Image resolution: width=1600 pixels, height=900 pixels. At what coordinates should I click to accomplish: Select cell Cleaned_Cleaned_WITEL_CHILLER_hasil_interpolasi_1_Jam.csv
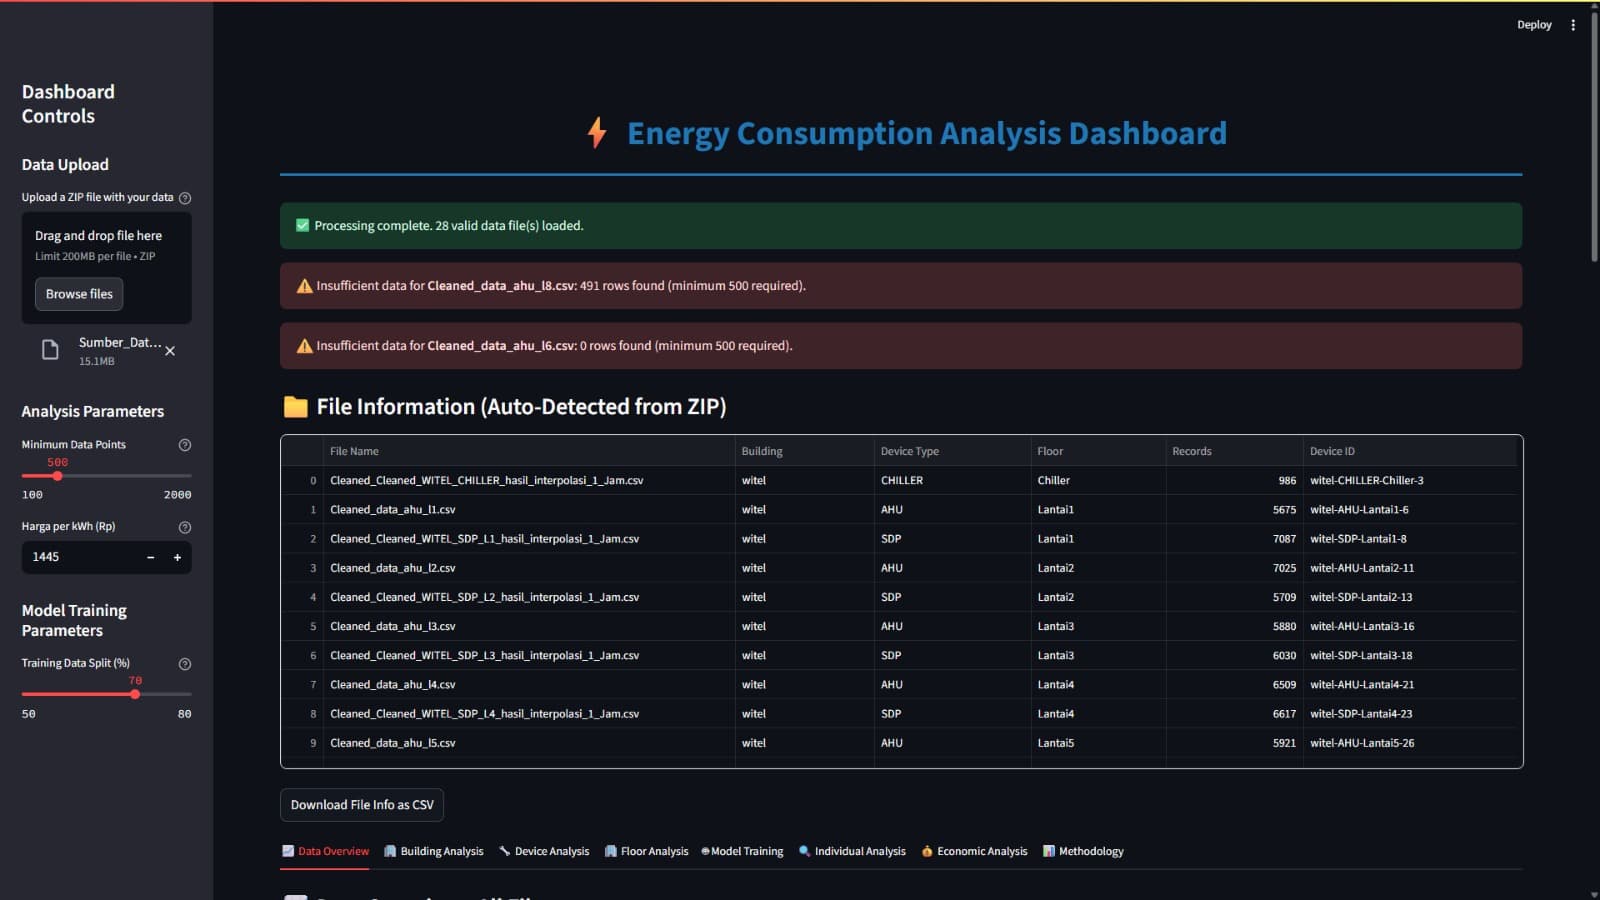(x=528, y=481)
